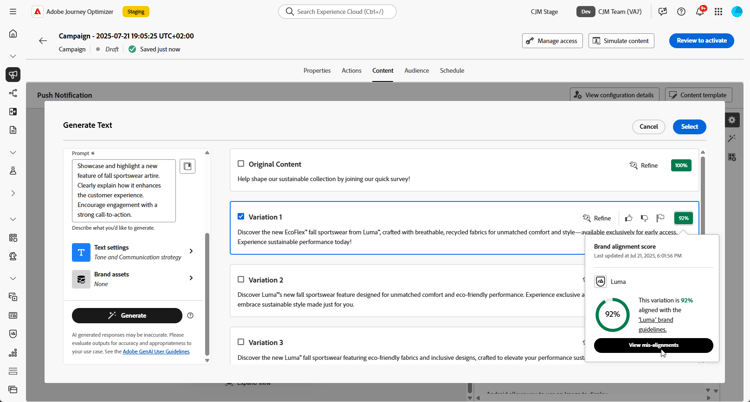This screenshot has width=750, height=402.
Task: Click the 92% brand score badge
Action: click(684, 218)
